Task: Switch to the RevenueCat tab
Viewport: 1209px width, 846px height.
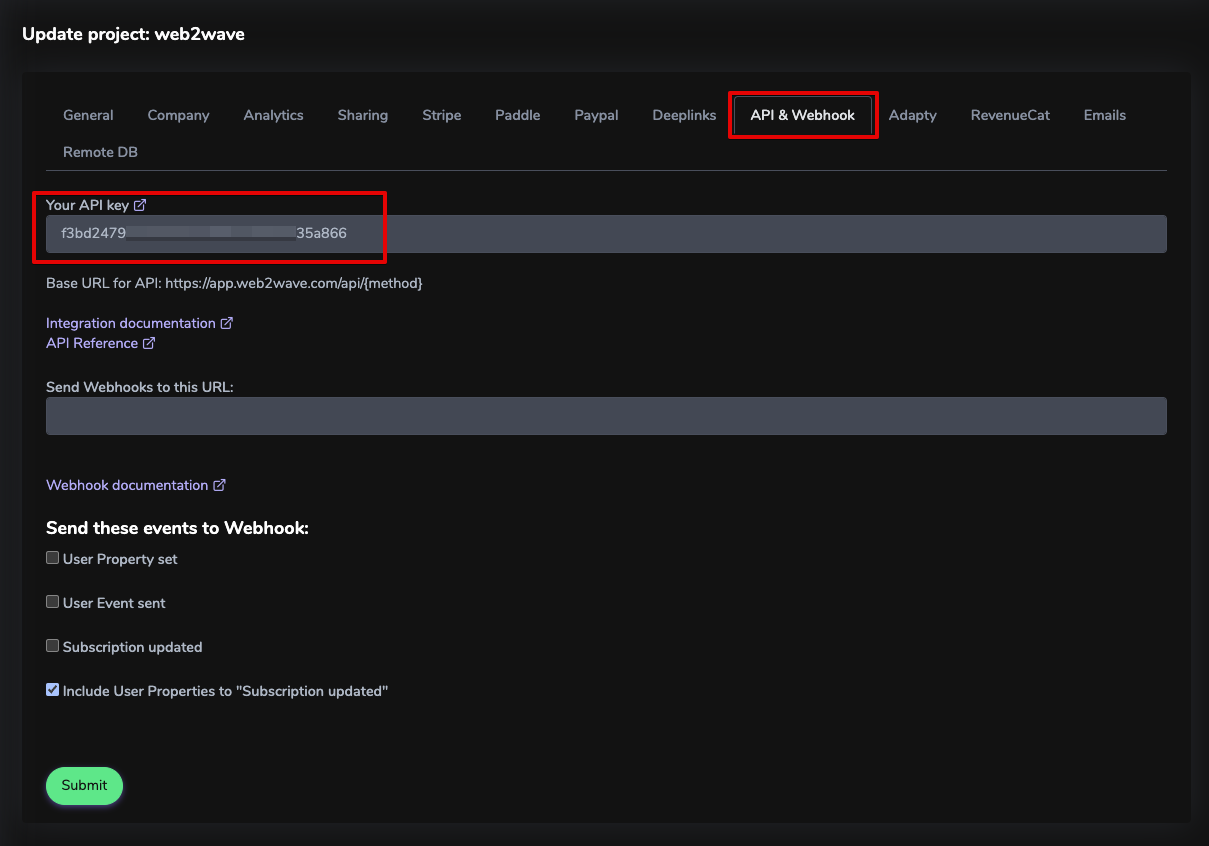Action: point(1010,115)
